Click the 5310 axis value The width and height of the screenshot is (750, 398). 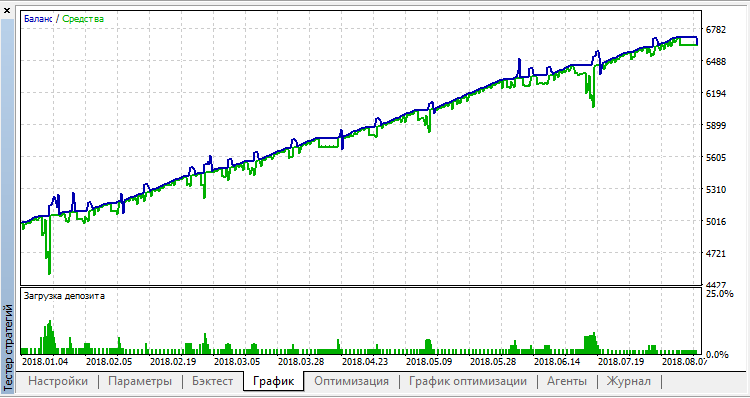[x=715, y=190]
